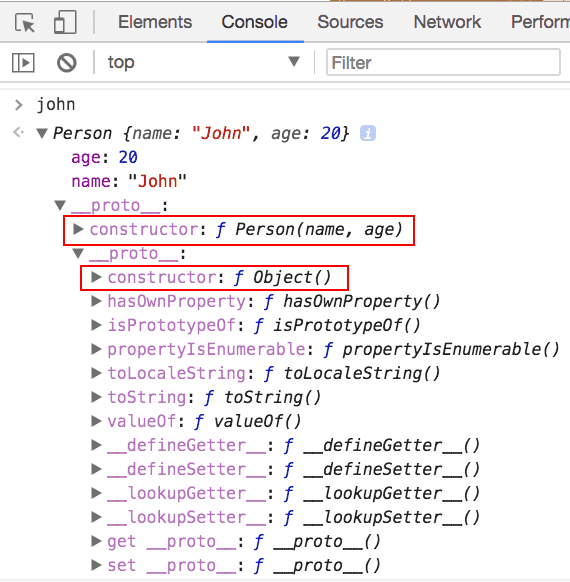Show the console sidebar panel icon
Image resolution: width=570 pixels, height=582 pixels.
(23, 63)
